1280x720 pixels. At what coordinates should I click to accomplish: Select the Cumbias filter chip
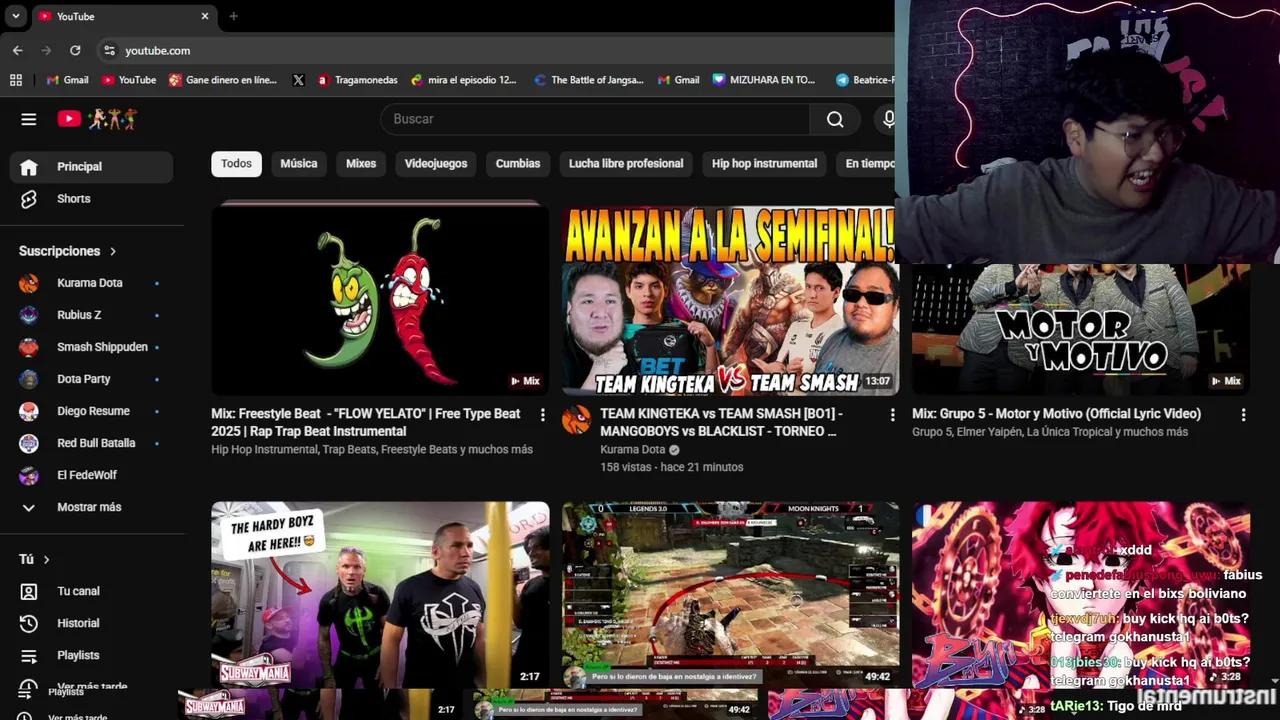pyautogui.click(x=518, y=164)
